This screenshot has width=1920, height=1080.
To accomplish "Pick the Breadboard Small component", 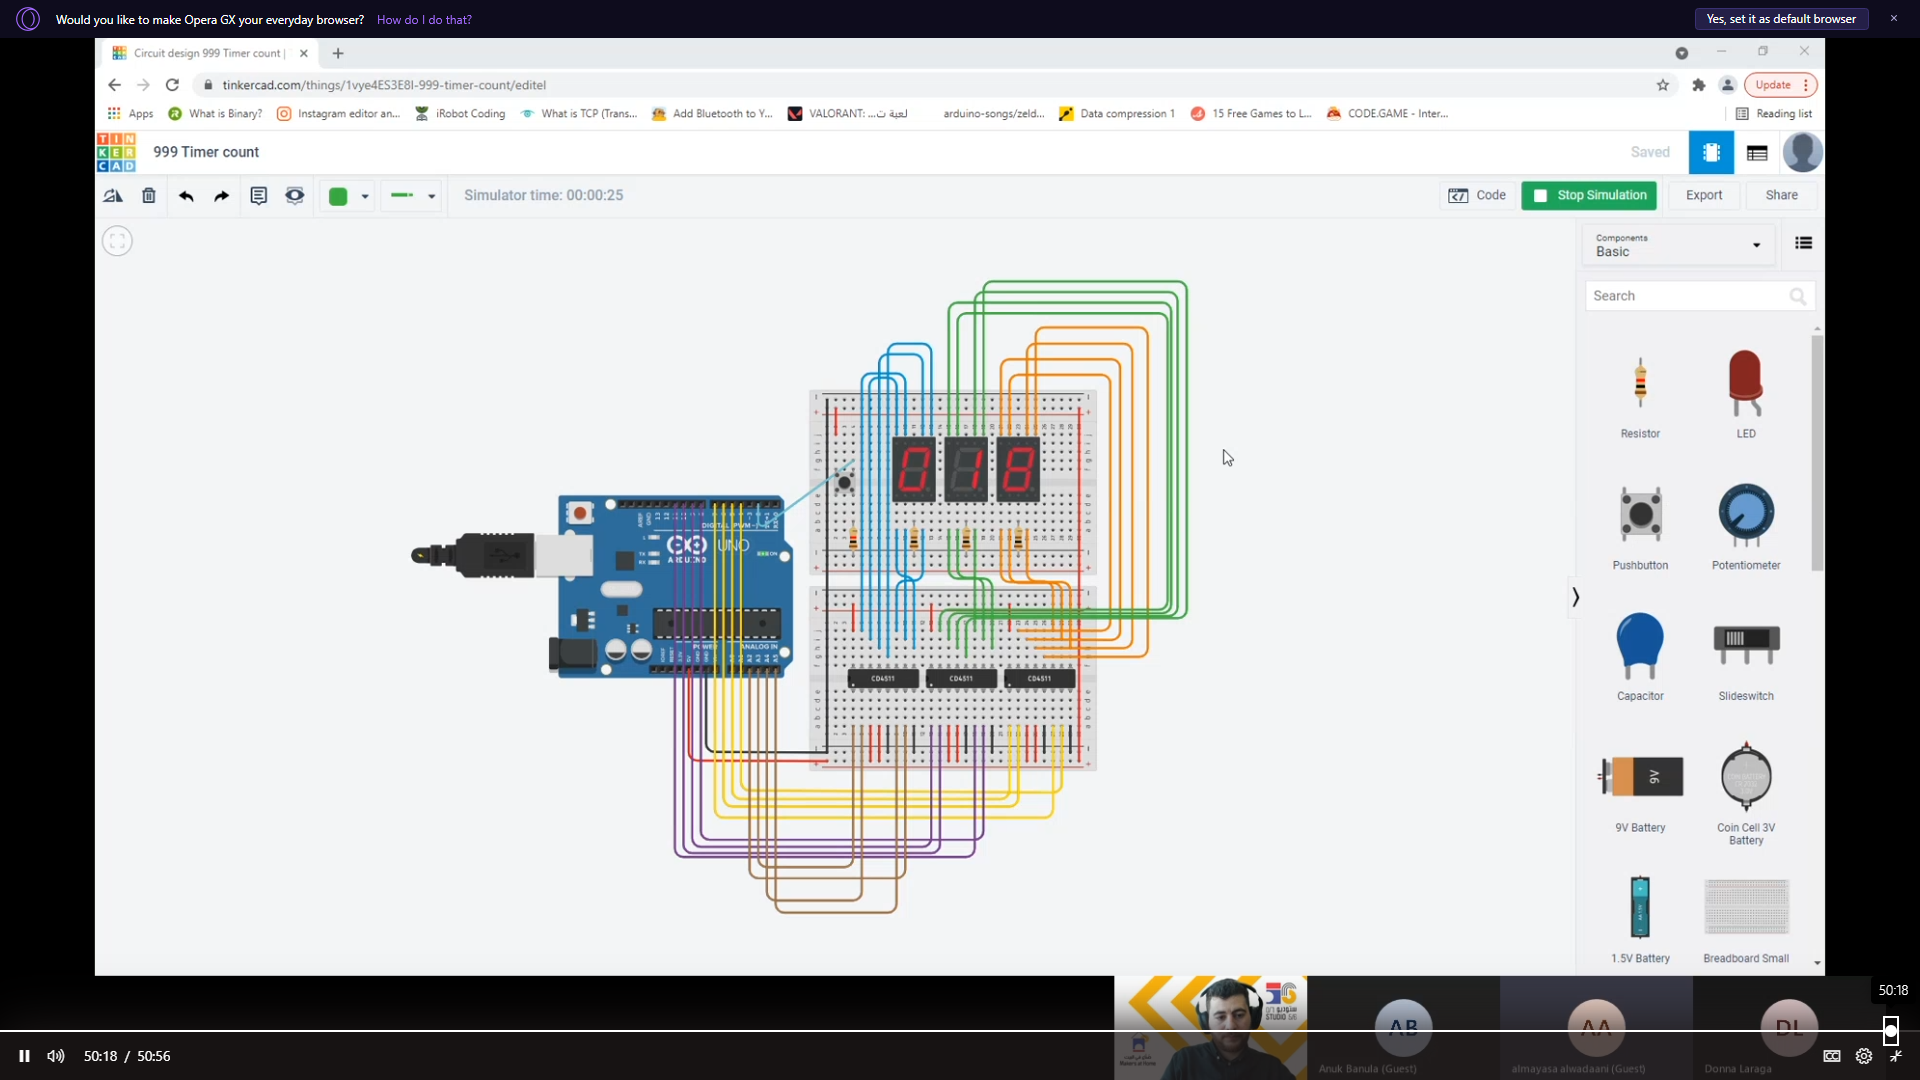I will click(x=1746, y=920).
